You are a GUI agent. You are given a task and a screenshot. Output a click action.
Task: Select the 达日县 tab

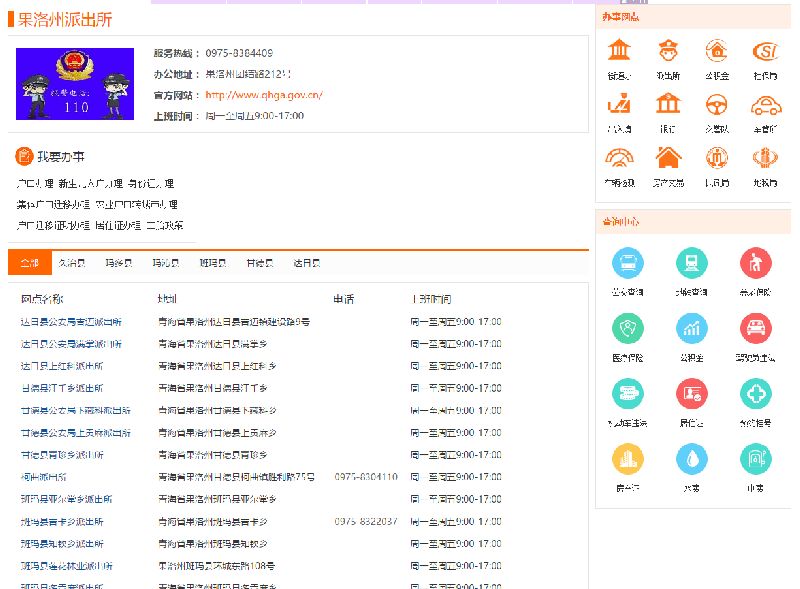tap(306, 263)
